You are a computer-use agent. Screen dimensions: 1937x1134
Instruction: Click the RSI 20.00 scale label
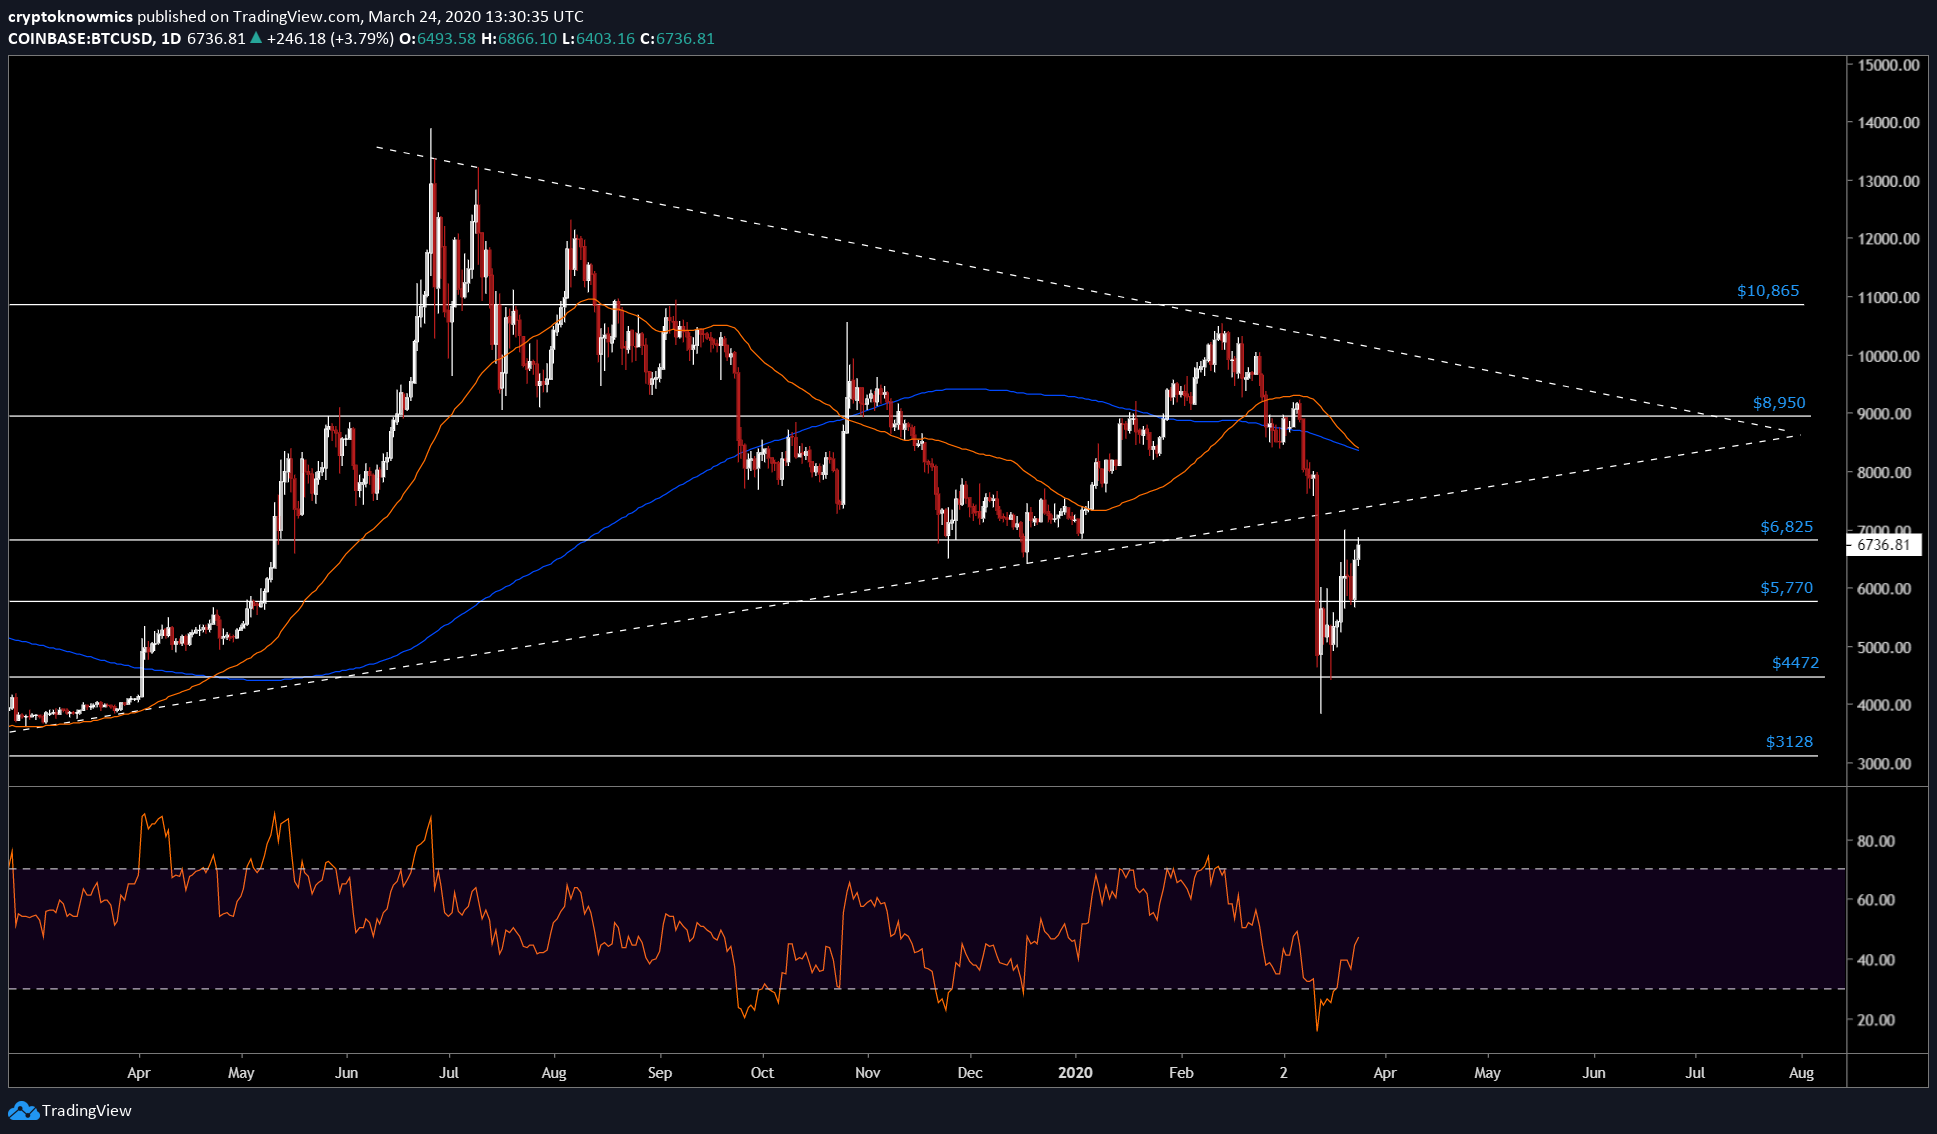click(1876, 1020)
